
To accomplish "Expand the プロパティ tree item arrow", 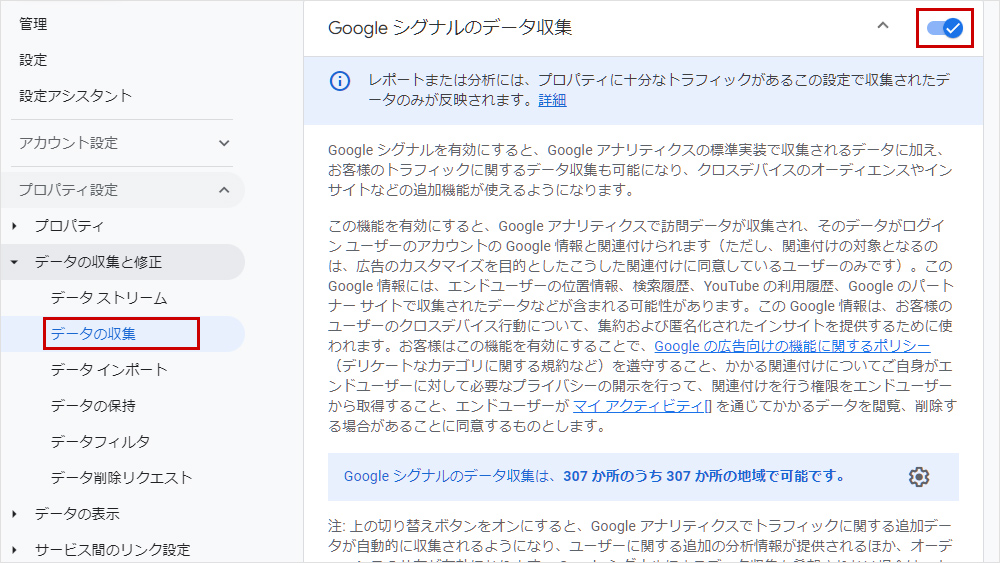I will (14, 226).
